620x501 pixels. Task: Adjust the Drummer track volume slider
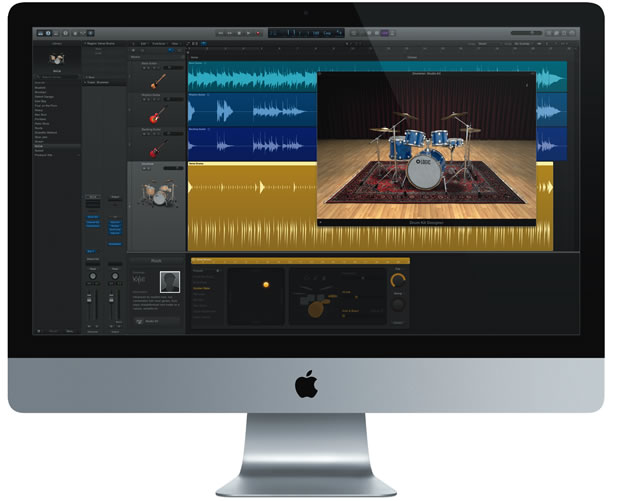173,168
